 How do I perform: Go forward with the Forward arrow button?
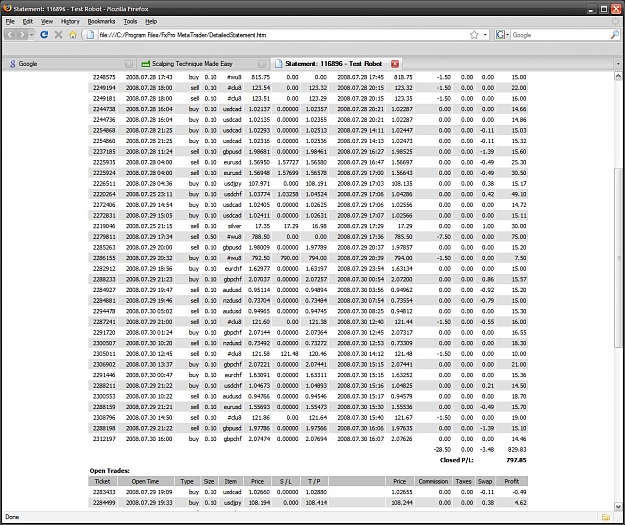tap(22, 35)
